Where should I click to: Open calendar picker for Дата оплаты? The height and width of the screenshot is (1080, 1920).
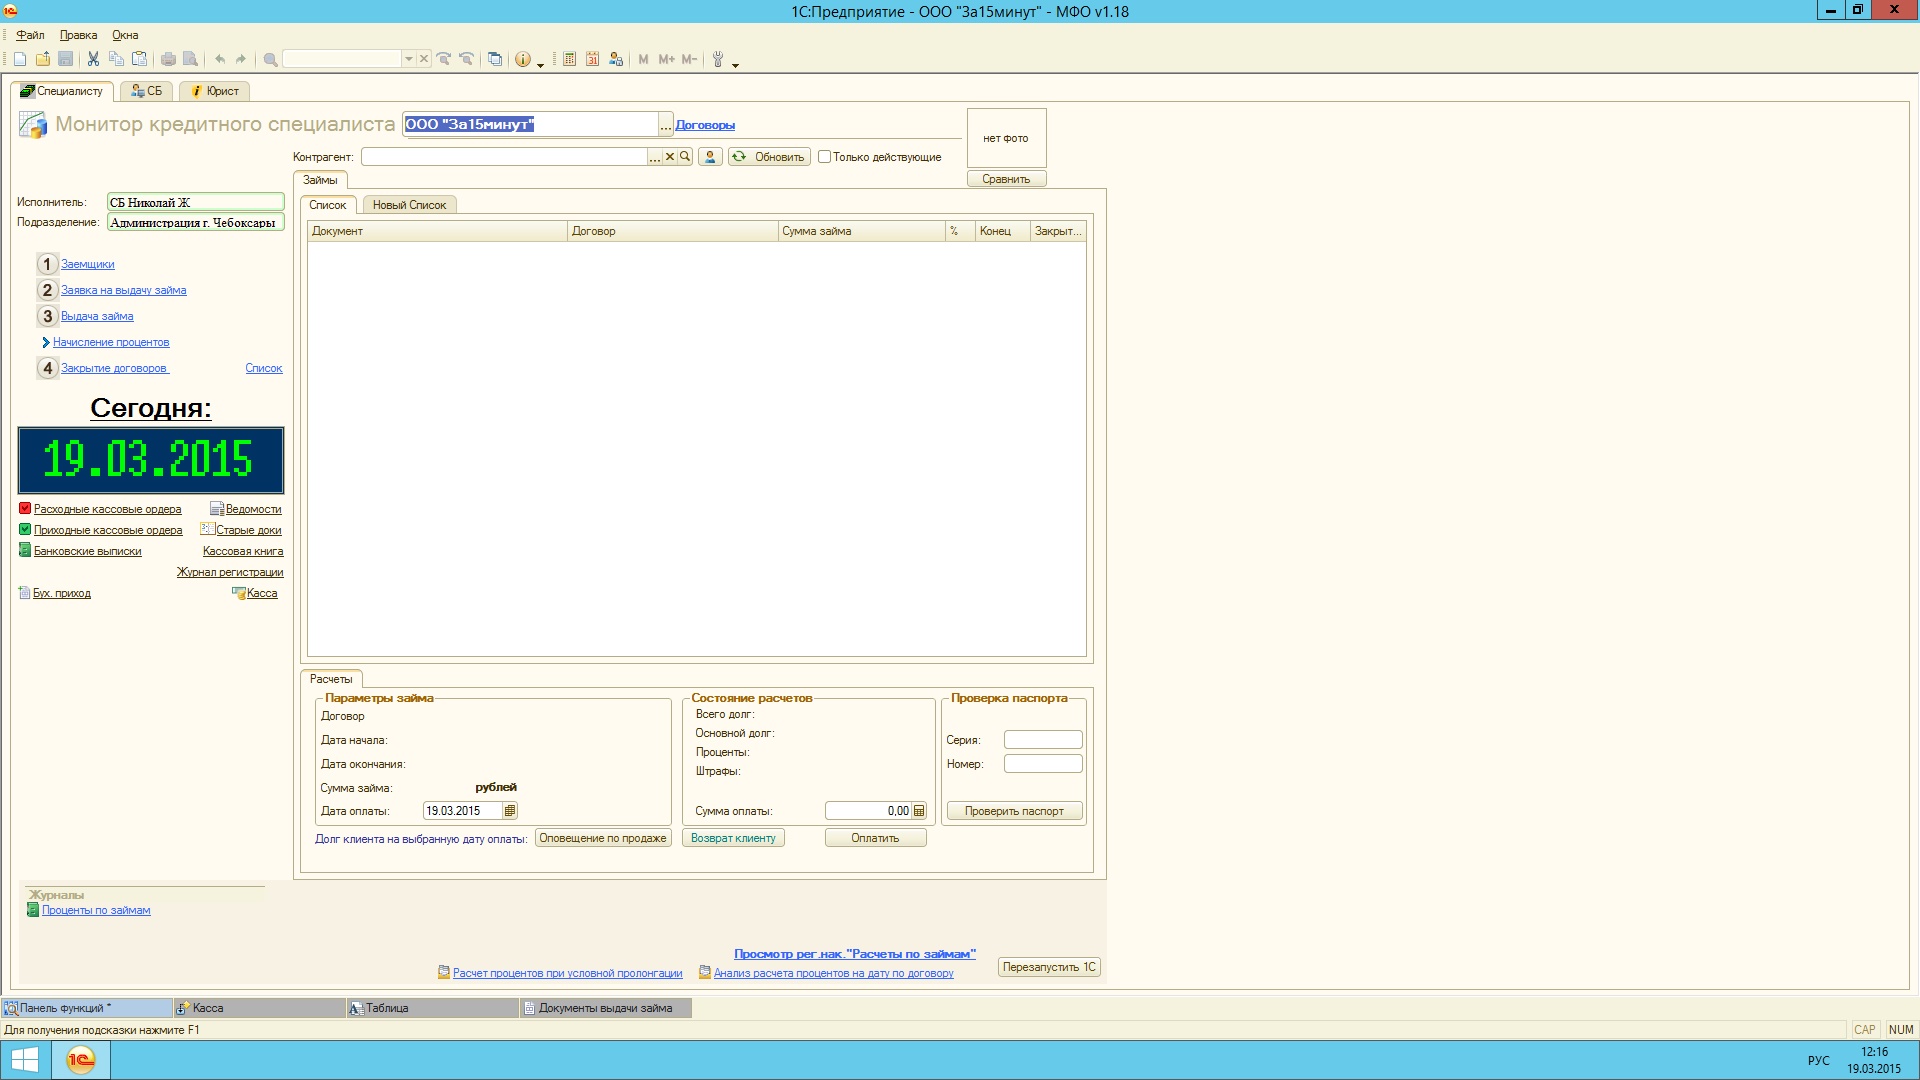[x=510, y=811]
